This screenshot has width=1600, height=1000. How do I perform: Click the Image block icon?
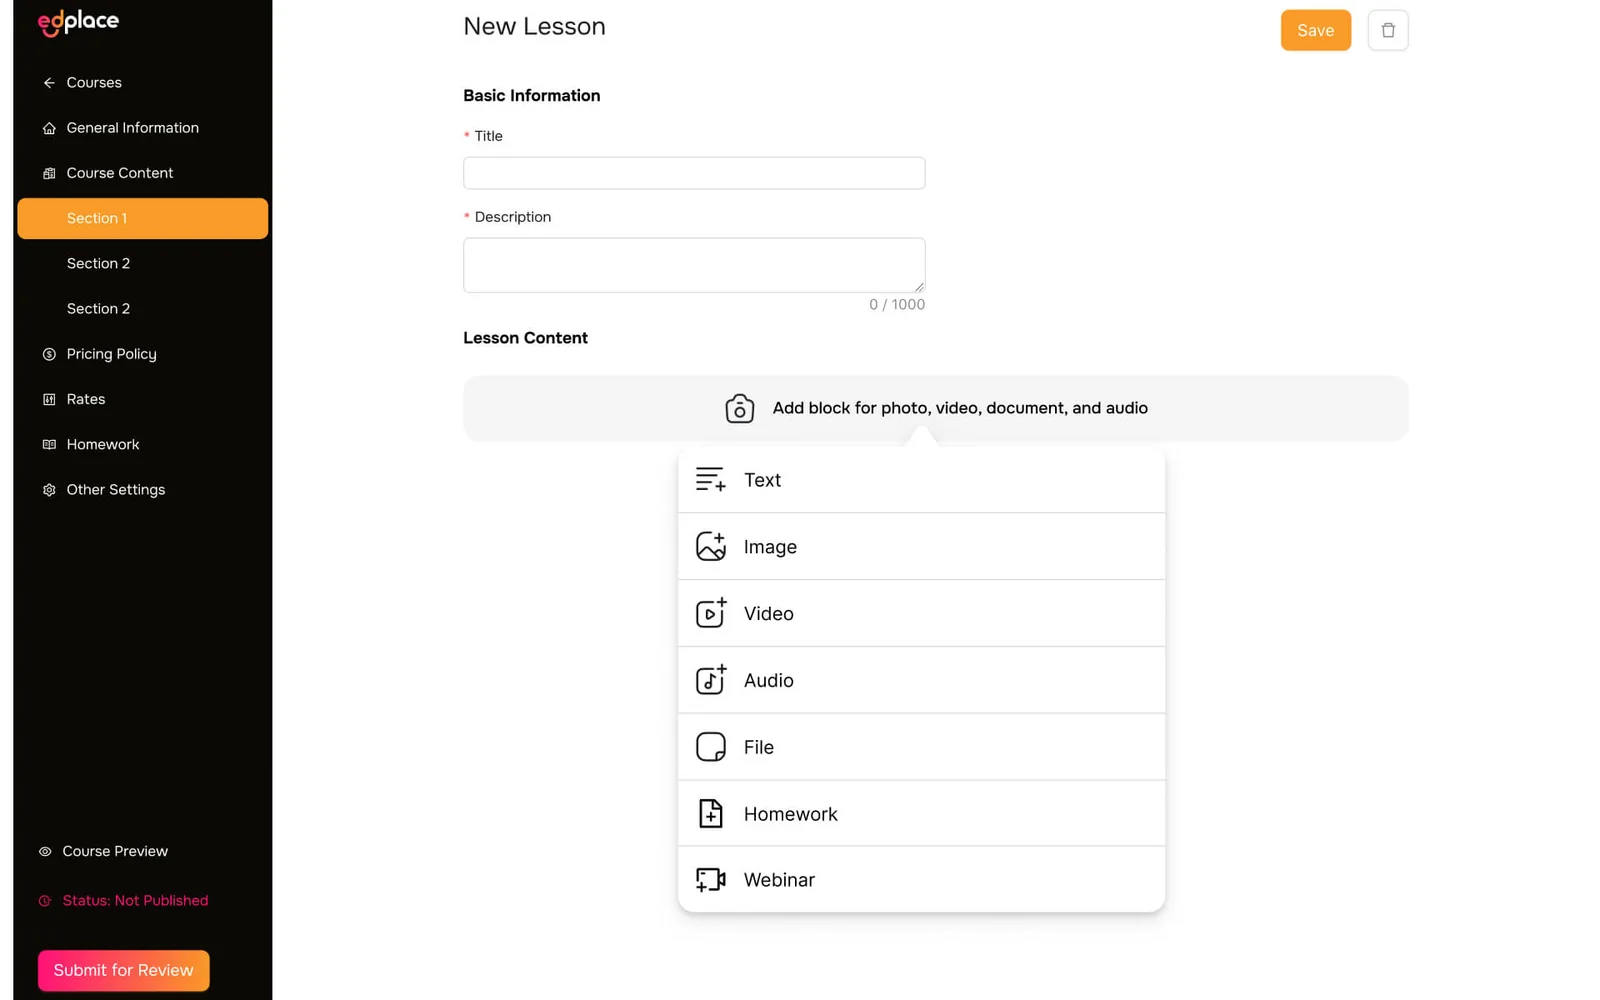pyautogui.click(x=710, y=546)
